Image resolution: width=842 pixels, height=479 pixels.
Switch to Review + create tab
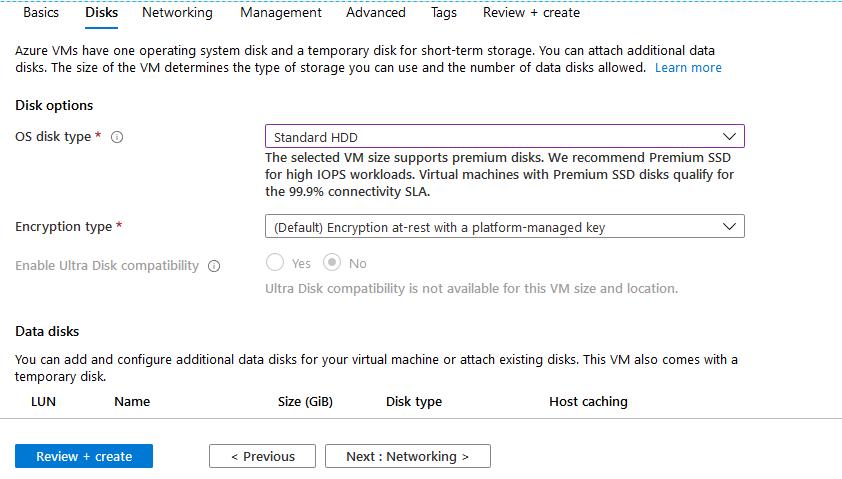(x=531, y=12)
